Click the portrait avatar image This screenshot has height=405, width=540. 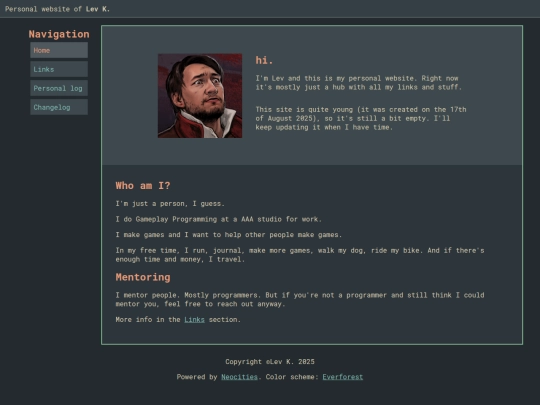pyautogui.click(x=200, y=96)
